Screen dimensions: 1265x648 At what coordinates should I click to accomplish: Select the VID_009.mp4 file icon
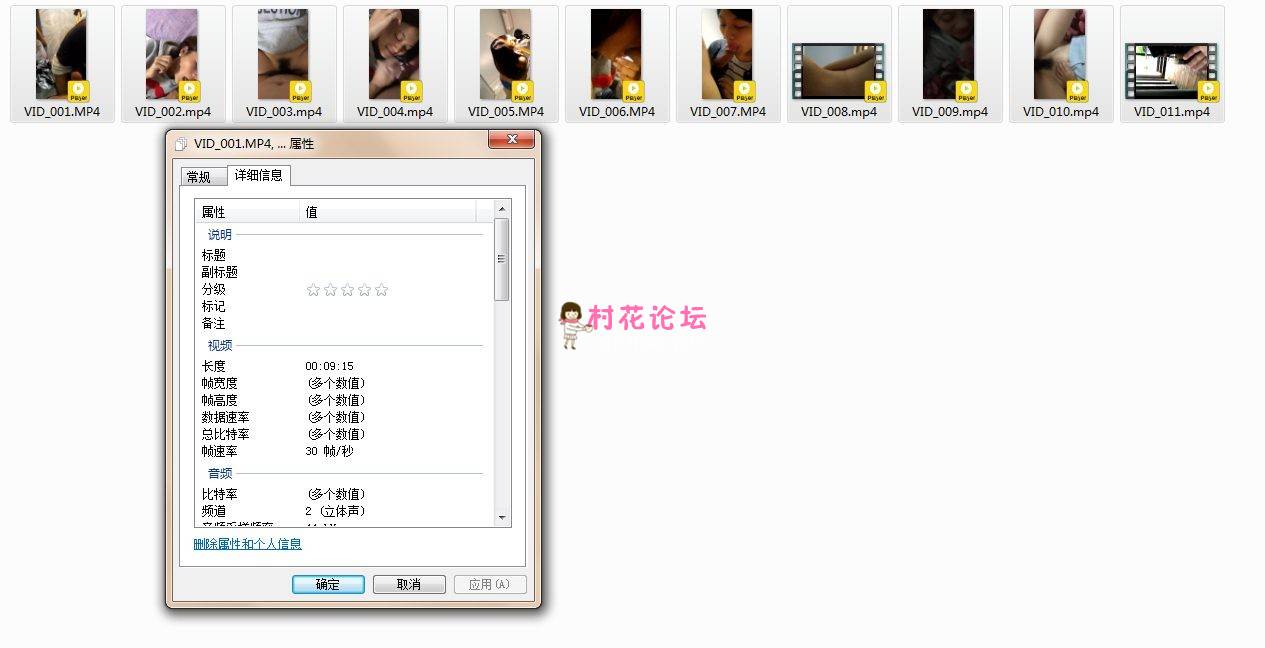(949, 55)
